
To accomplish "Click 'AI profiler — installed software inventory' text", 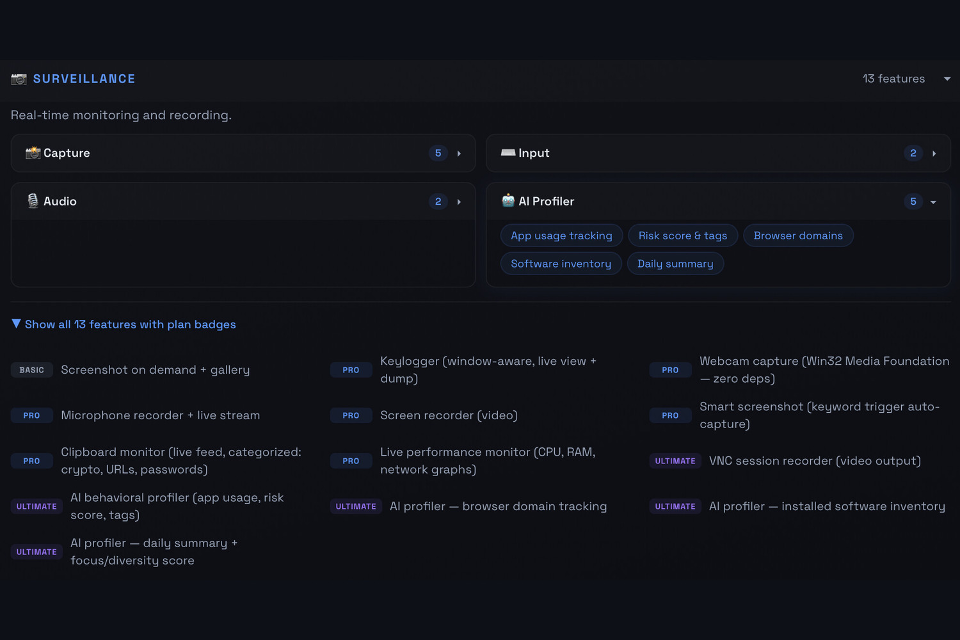I will (x=827, y=506).
